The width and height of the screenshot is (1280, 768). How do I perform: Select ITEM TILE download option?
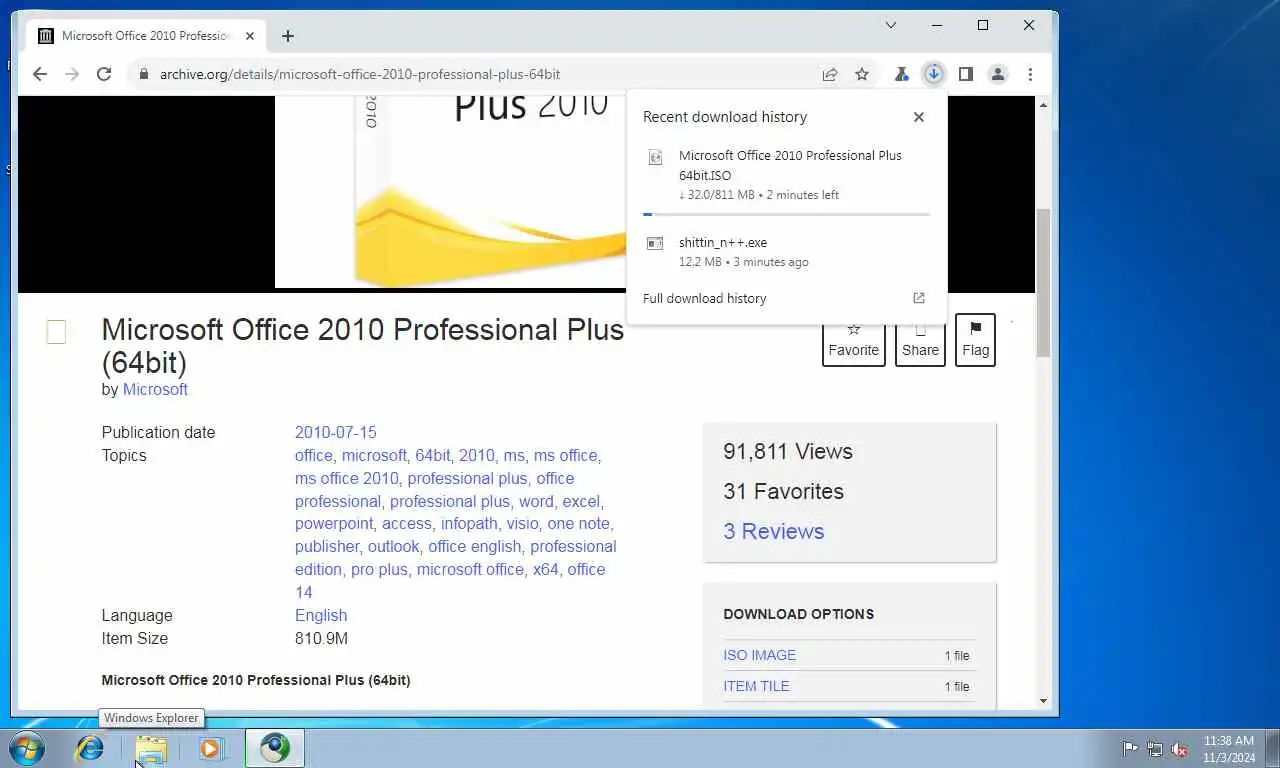click(x=757, y=686)
